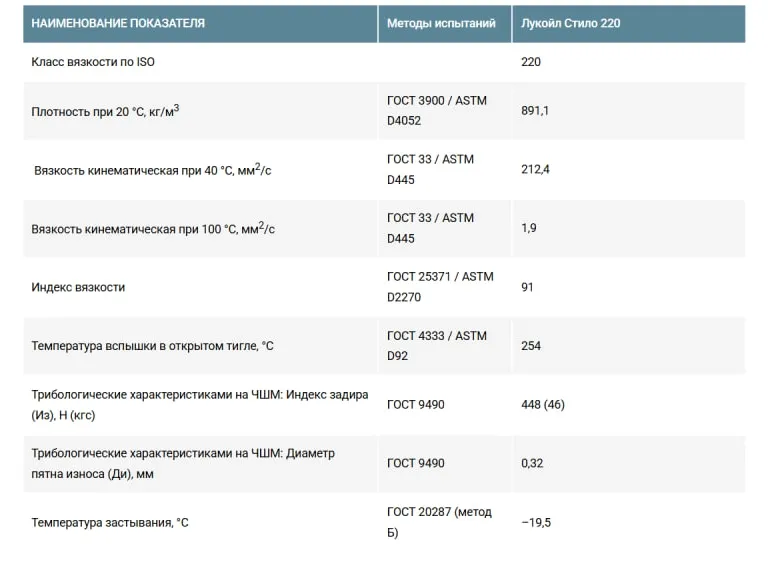Click the viscosity value 212,4
Viewport: 768px width, 561px height.
coord(535,170)
